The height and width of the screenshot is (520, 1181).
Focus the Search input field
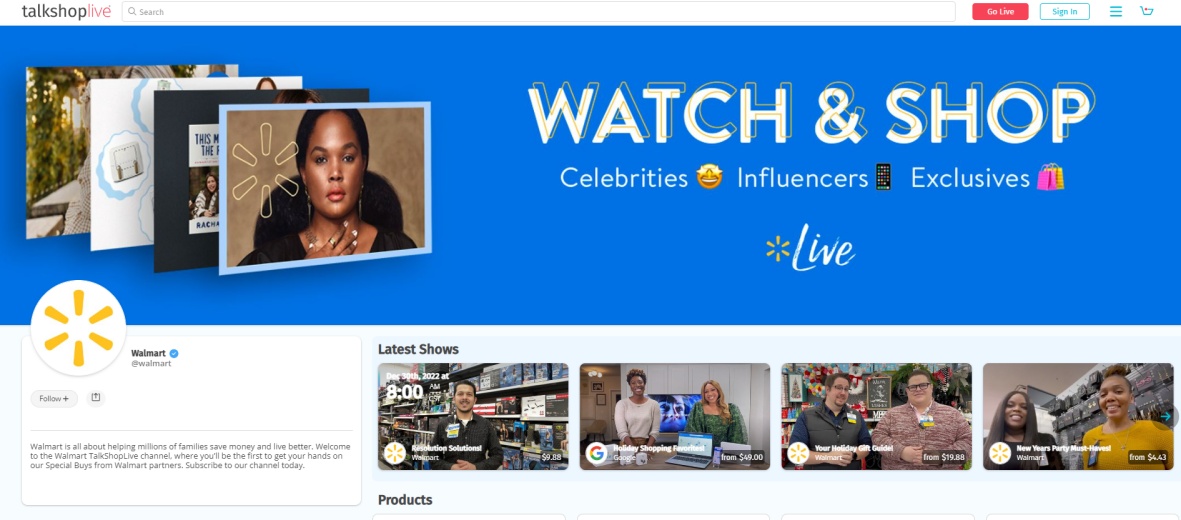539,11
